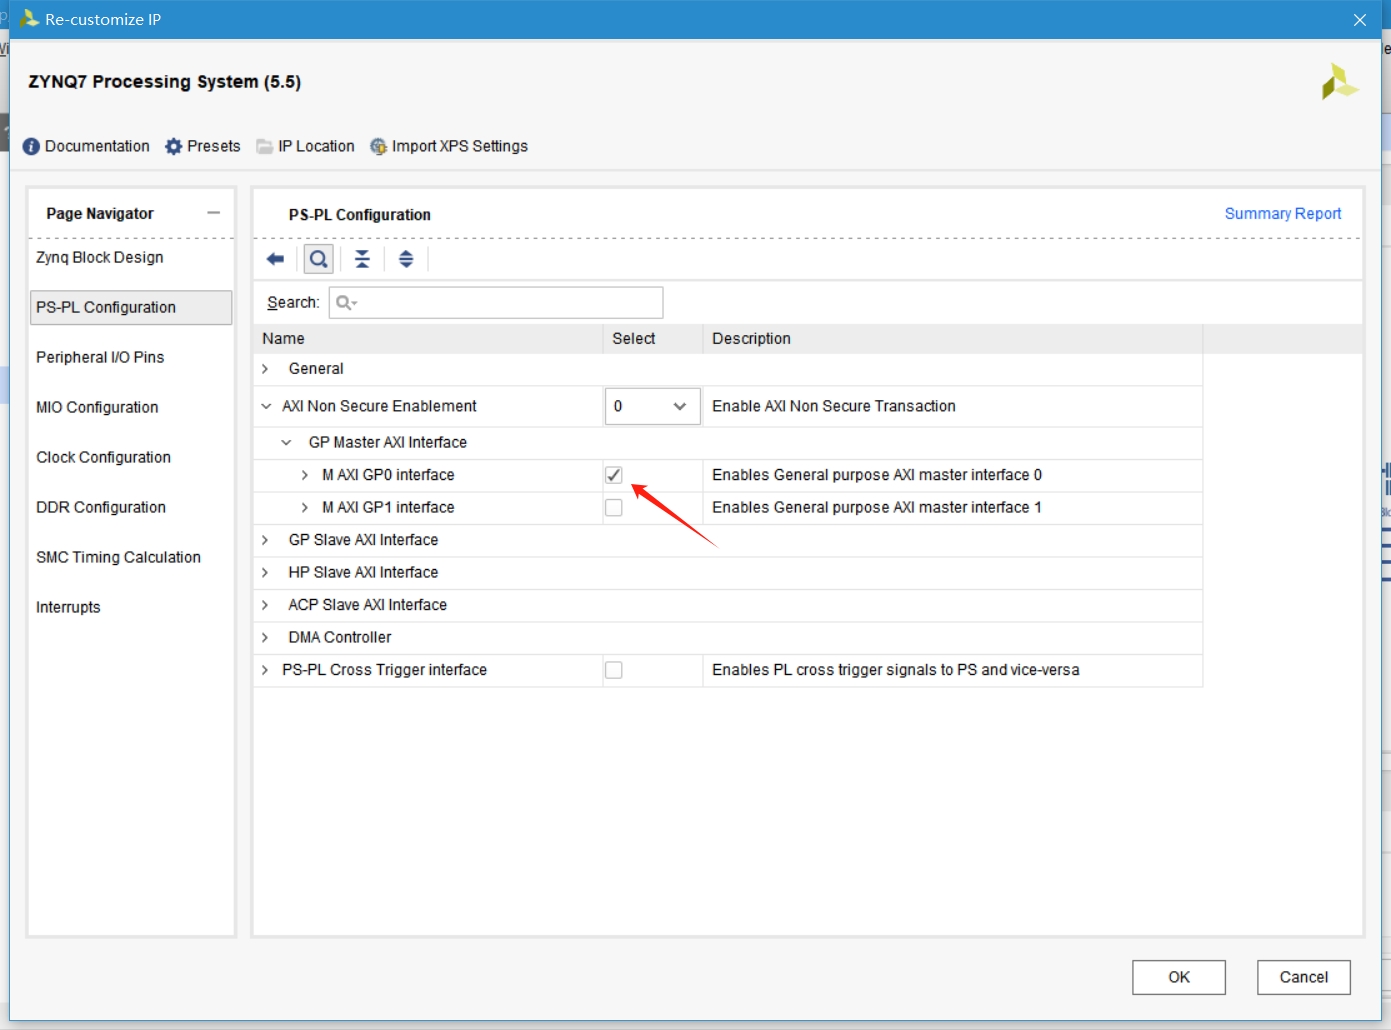Expand DMA Controller row
The height and width of the screenshot is (1030, 1391).
265,637
